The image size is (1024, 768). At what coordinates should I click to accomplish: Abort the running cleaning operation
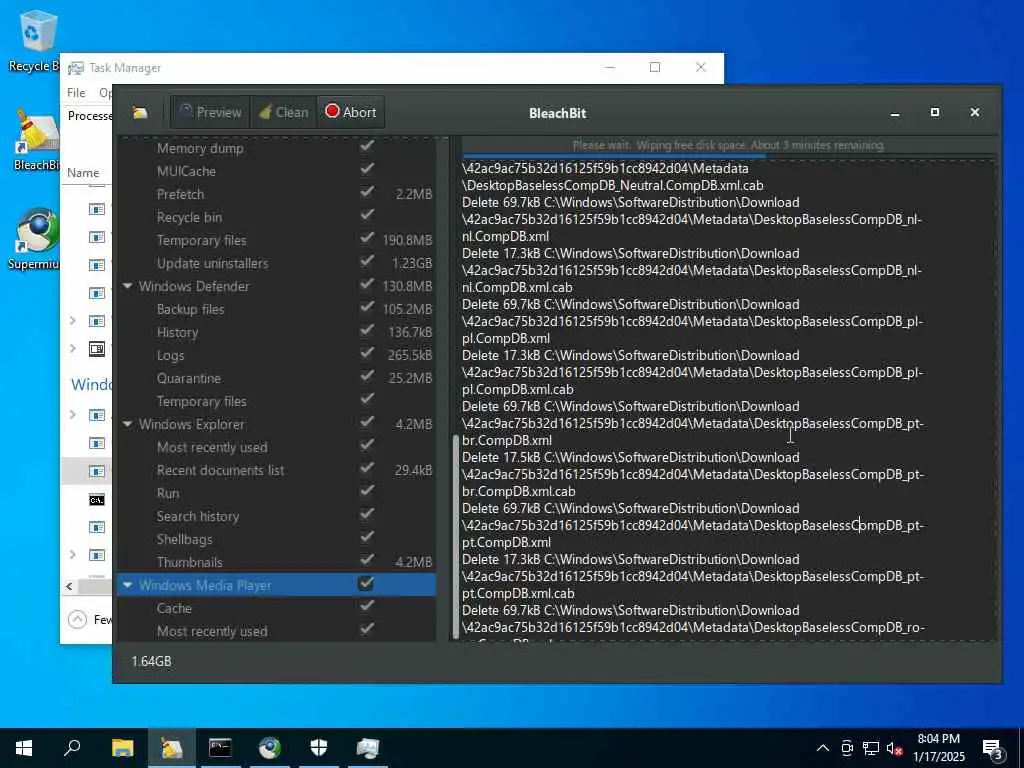pos(351,112)
